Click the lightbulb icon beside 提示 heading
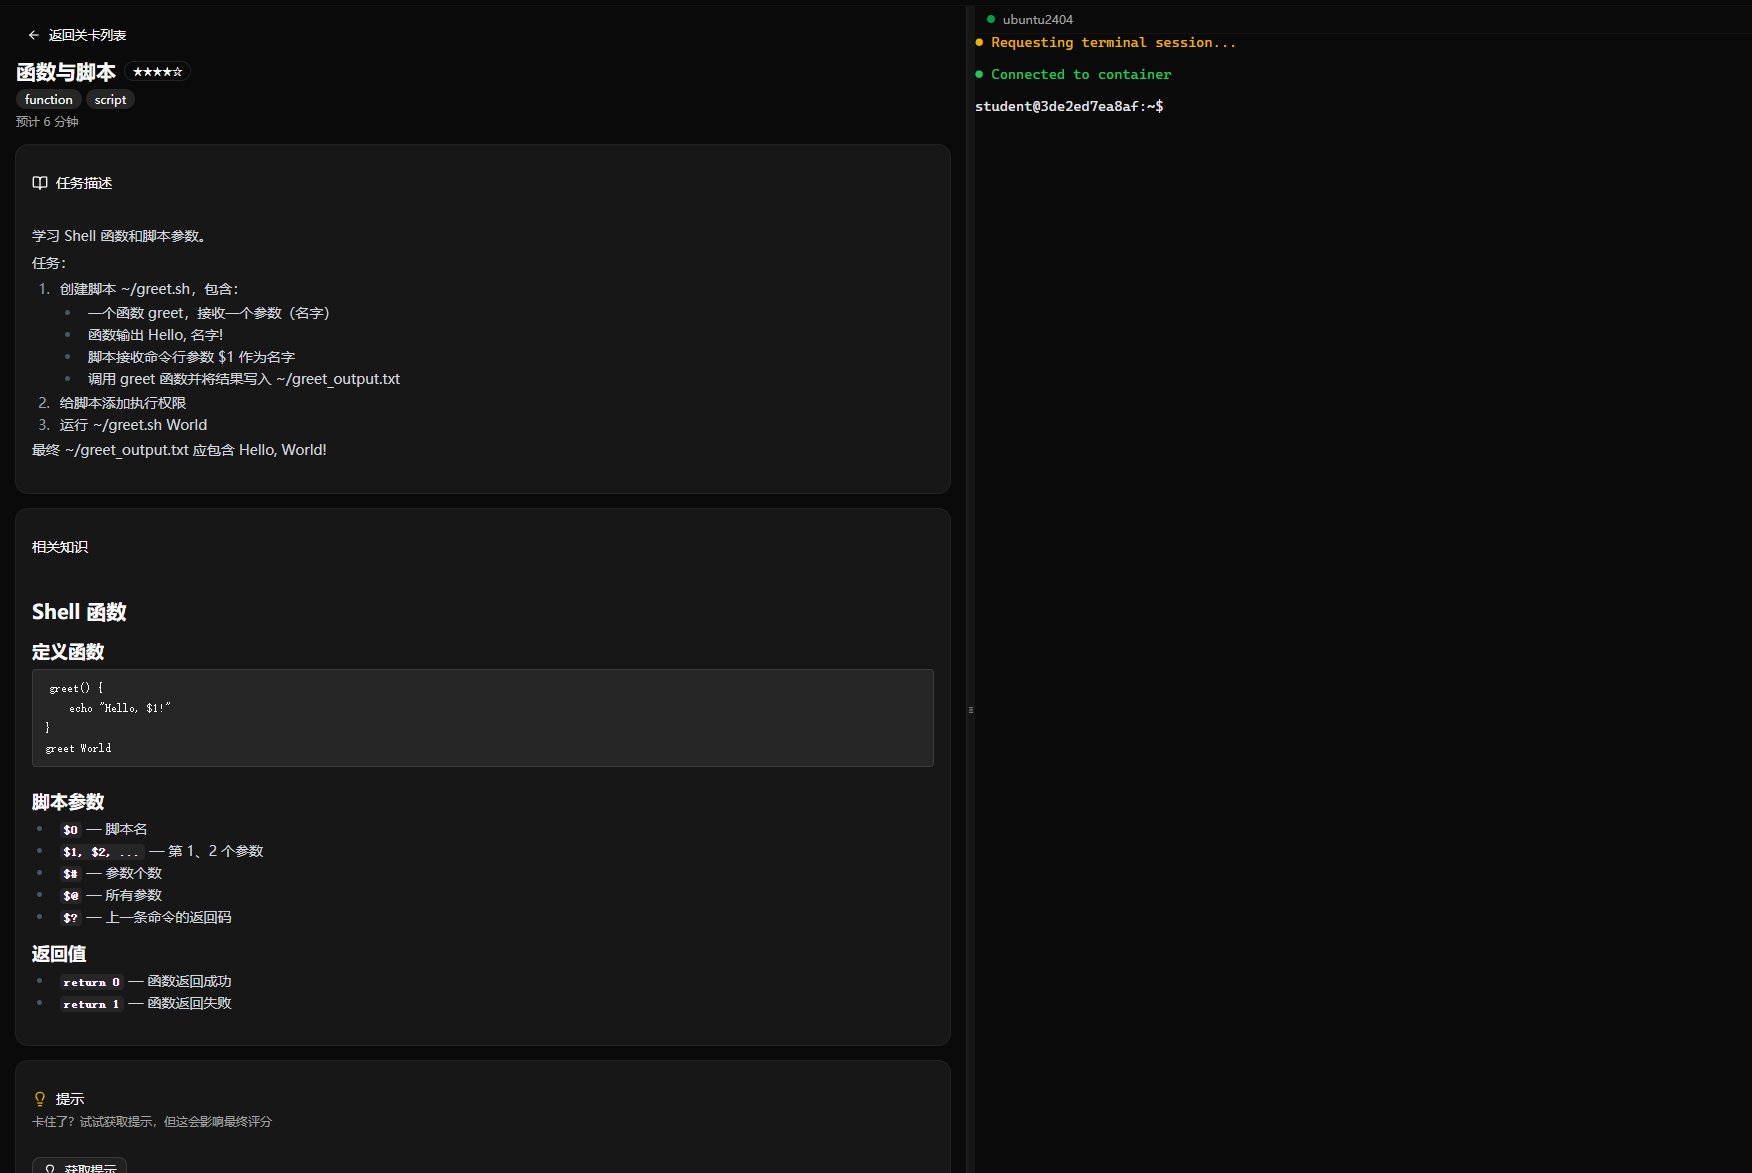1752x1173 pixels. 40,1099
